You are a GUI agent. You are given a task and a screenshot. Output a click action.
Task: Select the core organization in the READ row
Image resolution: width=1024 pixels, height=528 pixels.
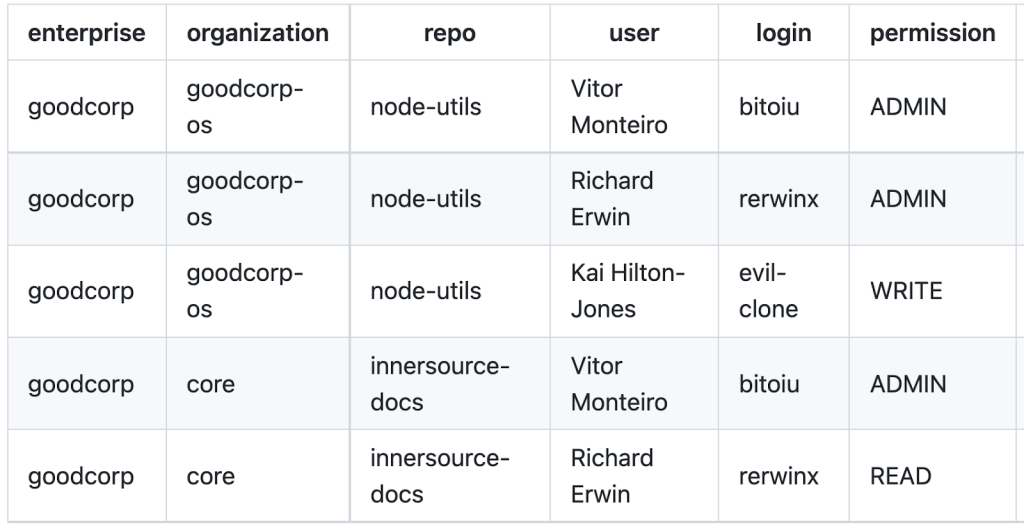tap(210, 476)
